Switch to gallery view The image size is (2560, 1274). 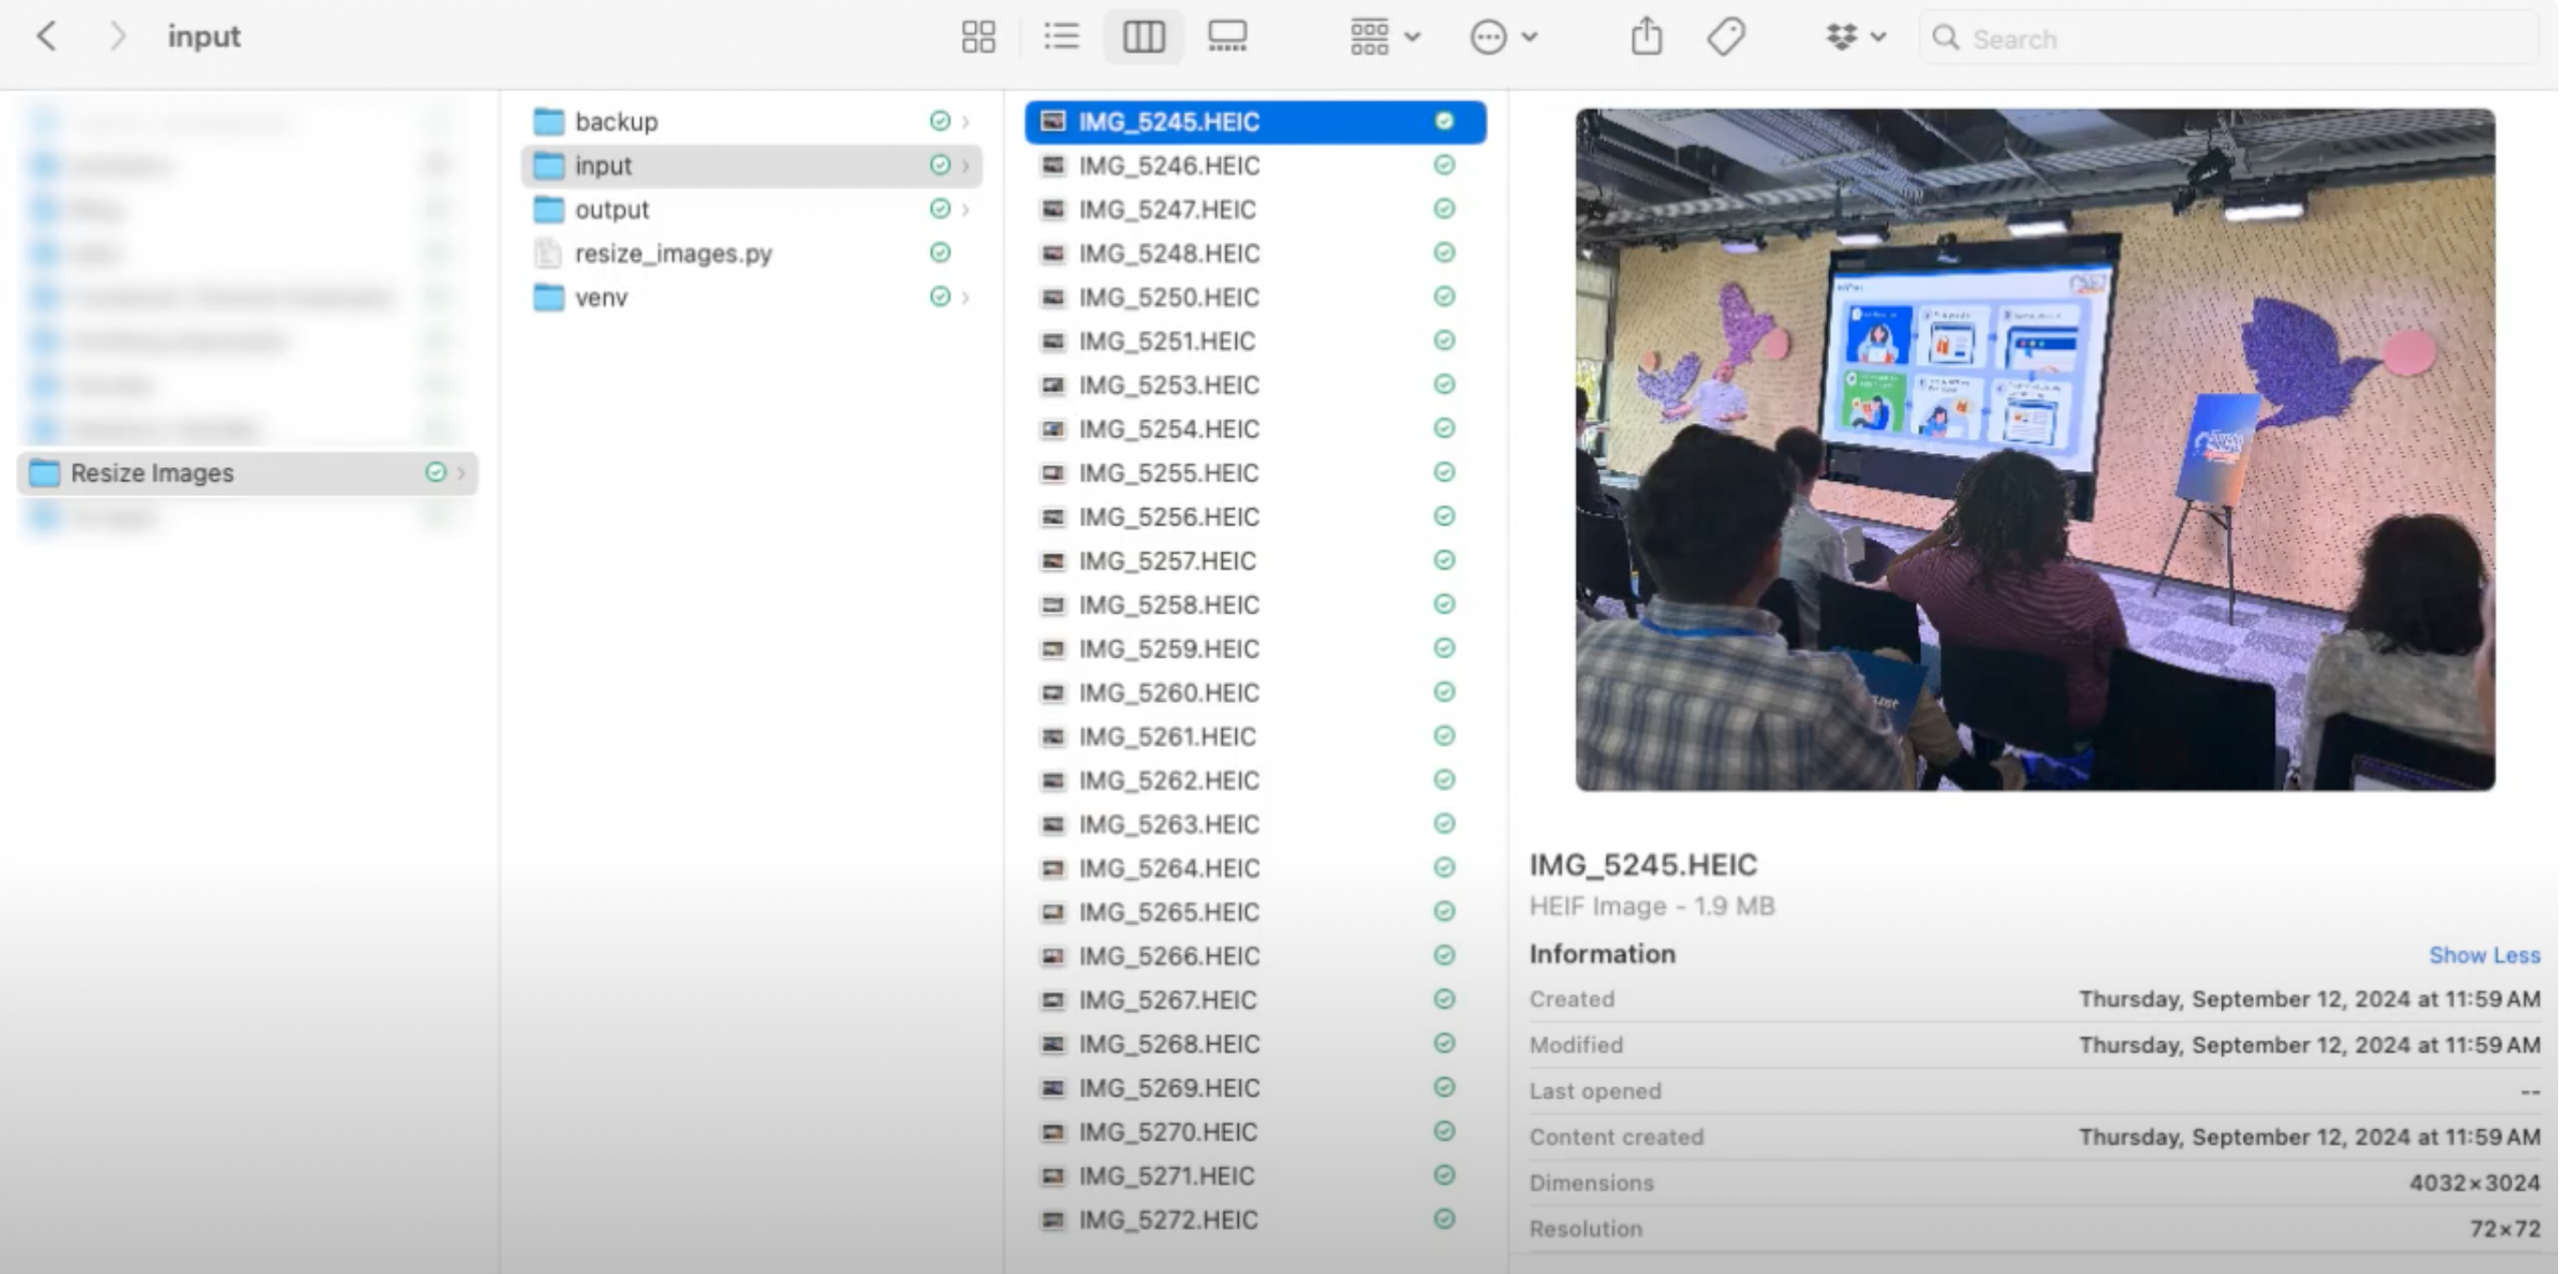click(x=1227, y=37)
